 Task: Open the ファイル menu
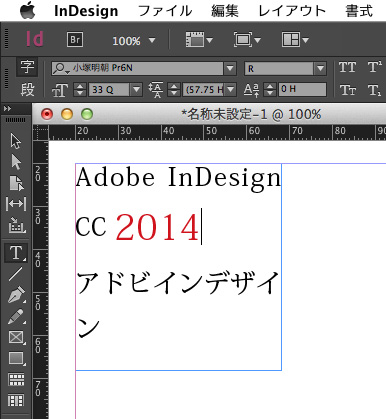click(x=165, y=11)
